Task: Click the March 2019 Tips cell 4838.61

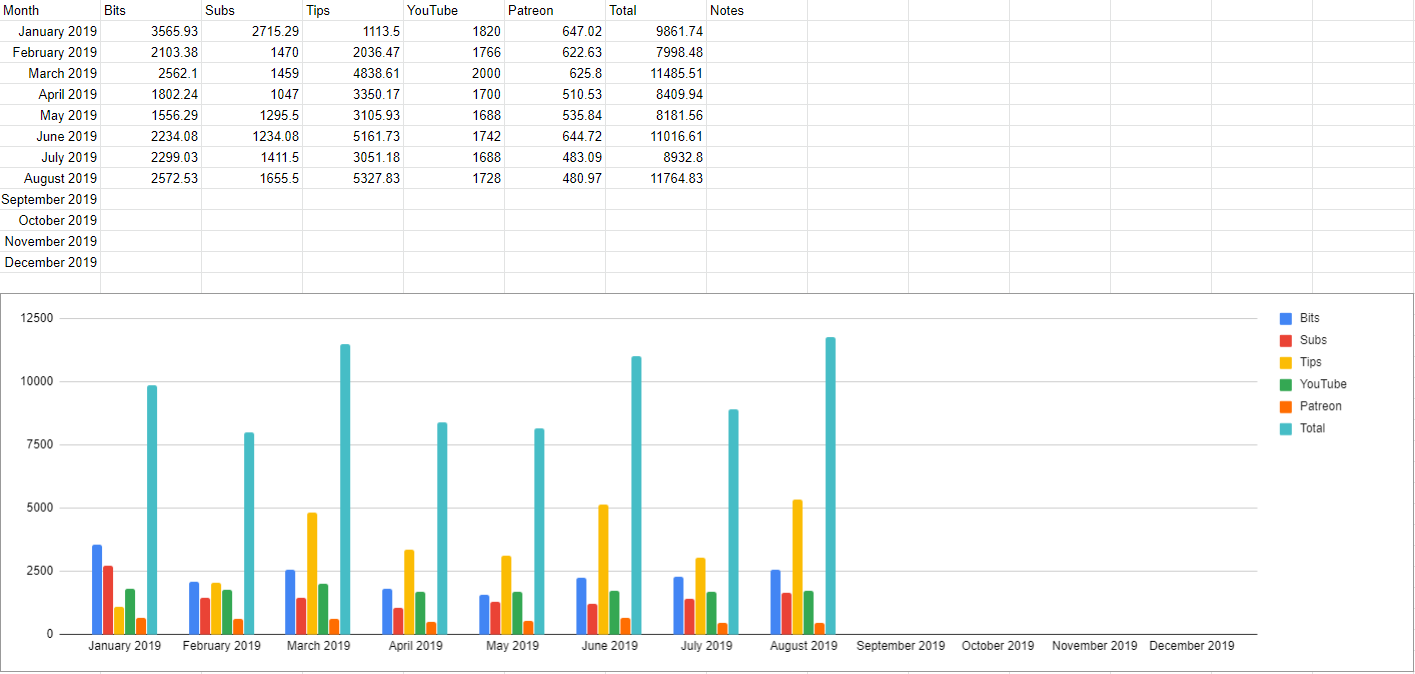Action: [353, 73]
